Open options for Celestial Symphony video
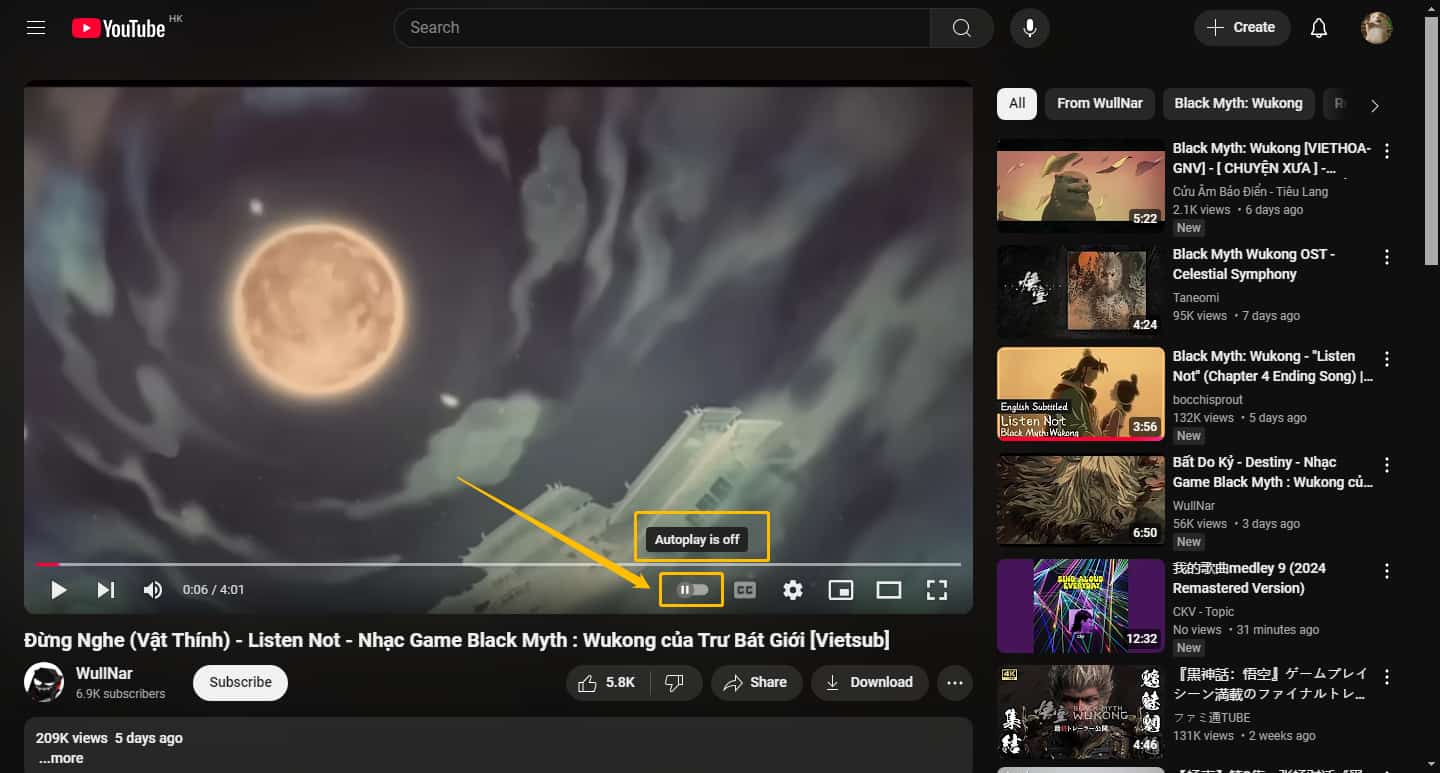Viewport: 1440px width, 773px height. pyautogui.click(x=1387, y=258)
